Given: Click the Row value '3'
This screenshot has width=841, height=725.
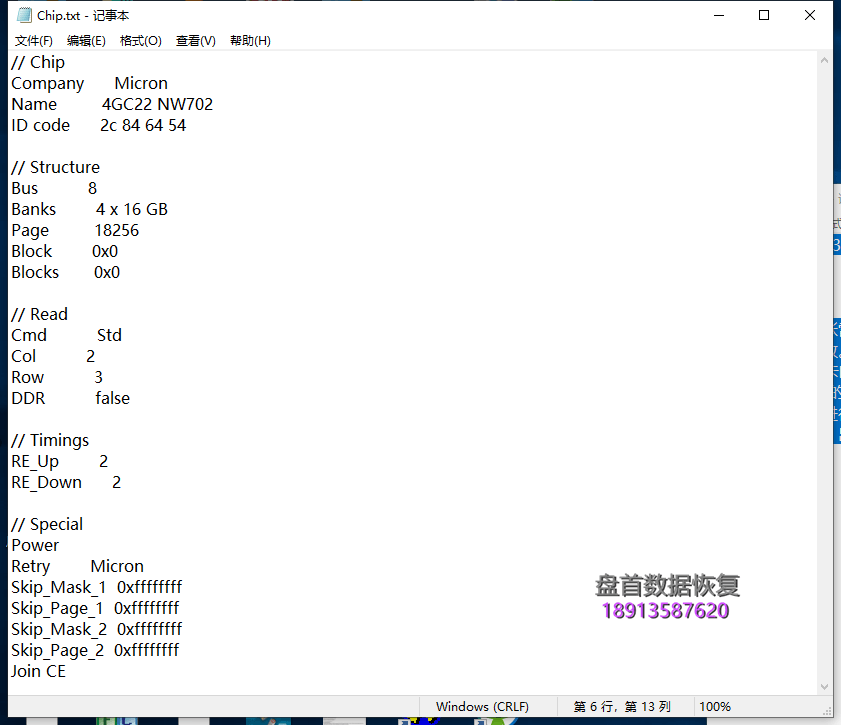Looking at the screenshot, I should tap(98, 377).
